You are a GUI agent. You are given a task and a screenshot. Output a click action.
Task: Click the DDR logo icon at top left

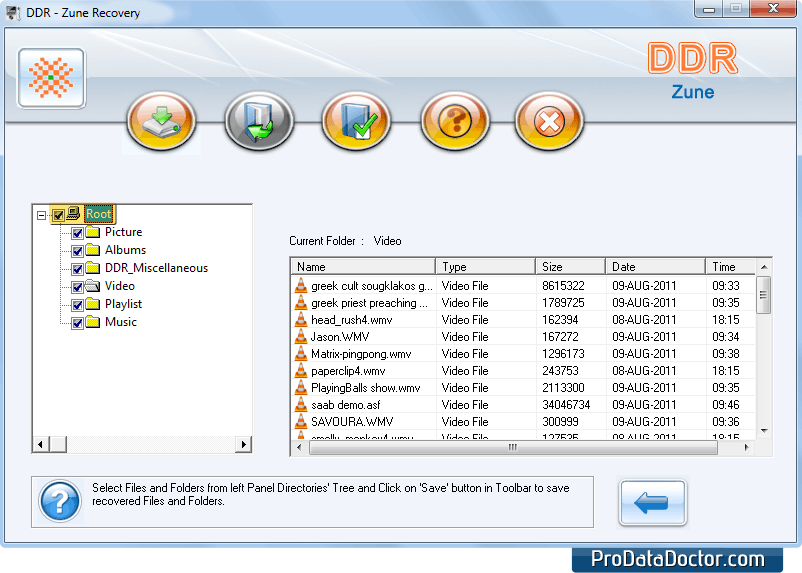(51, 78)
